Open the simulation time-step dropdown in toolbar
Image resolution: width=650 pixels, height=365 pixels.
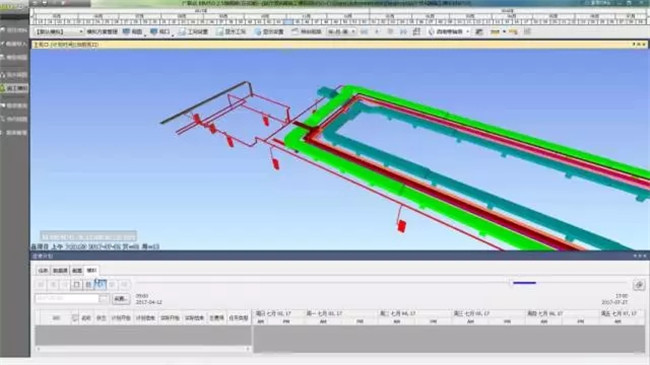341,32
